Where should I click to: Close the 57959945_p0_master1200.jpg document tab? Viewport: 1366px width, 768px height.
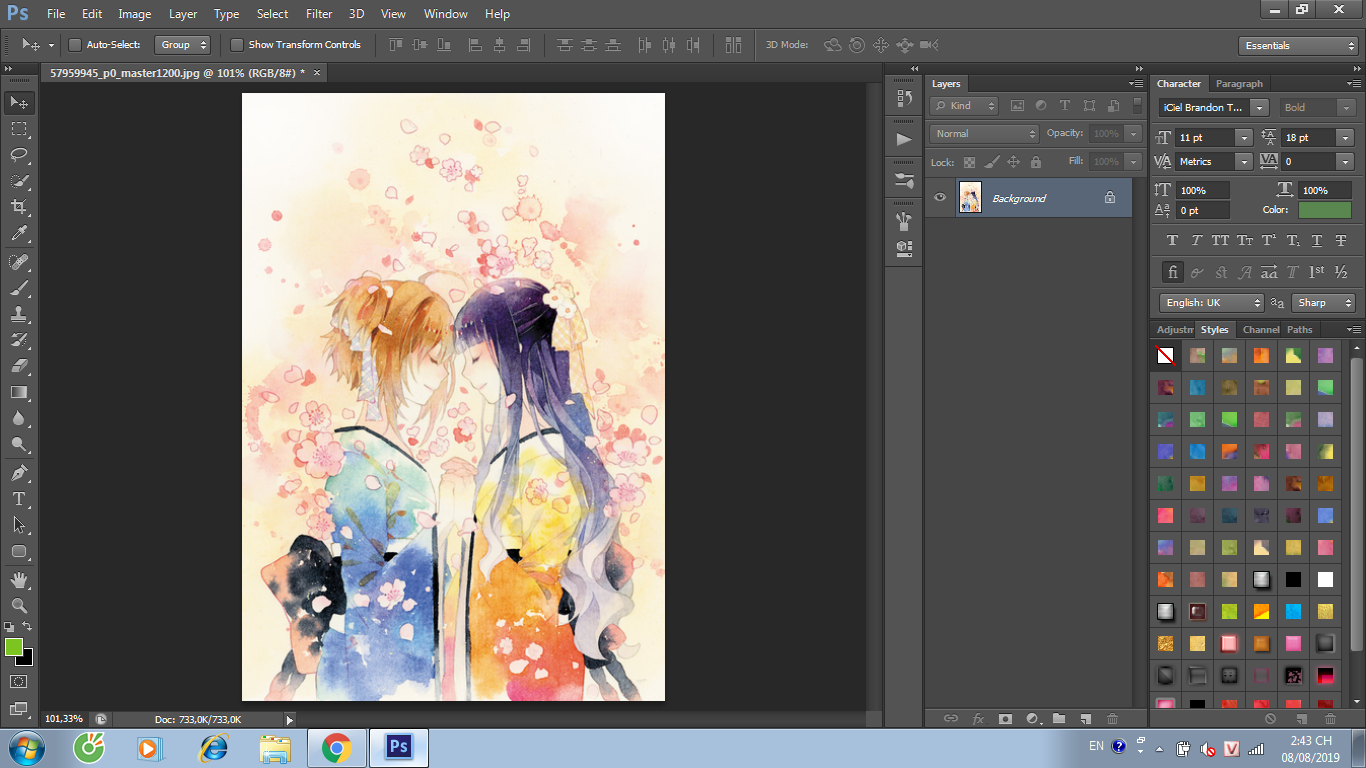[317, 73]
